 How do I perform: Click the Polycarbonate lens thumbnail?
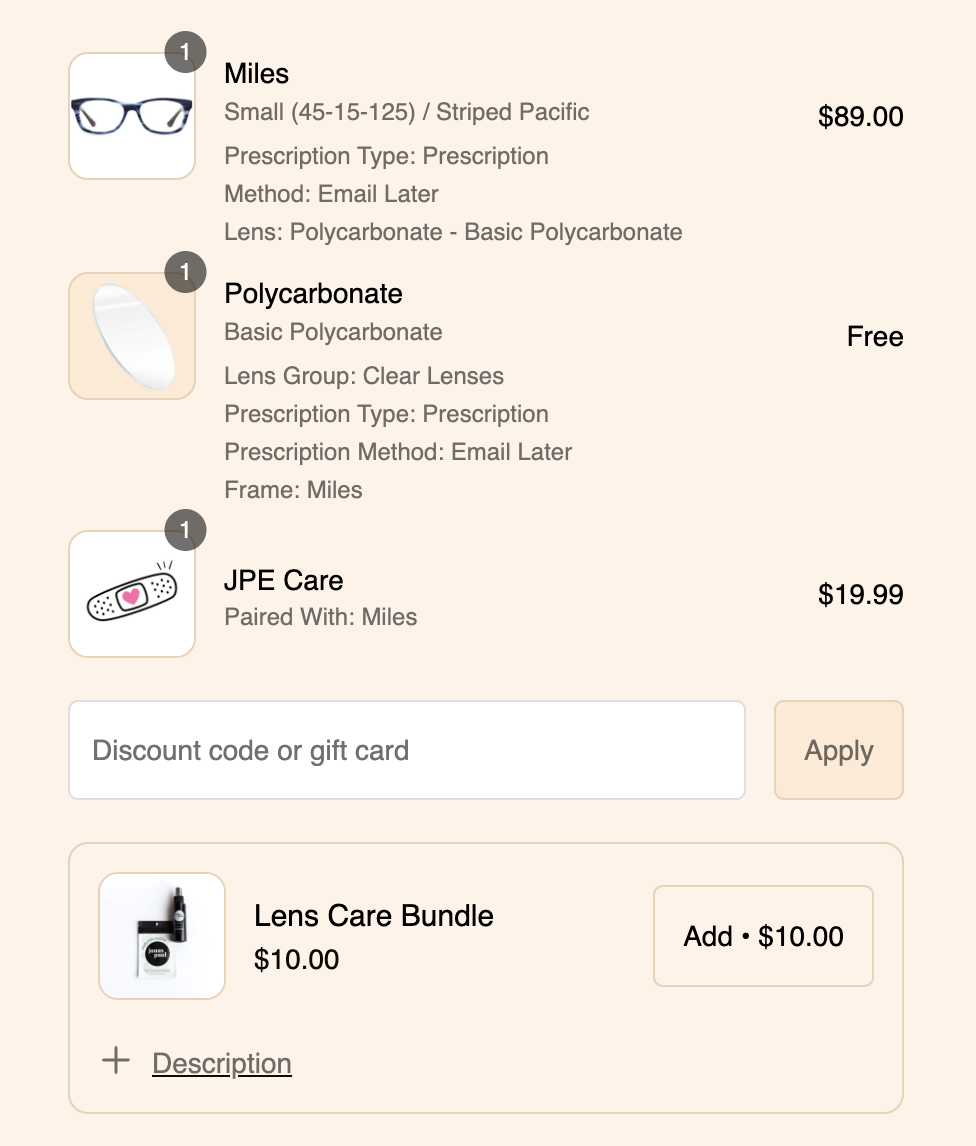pyautogui.click(x=131, y=336)
